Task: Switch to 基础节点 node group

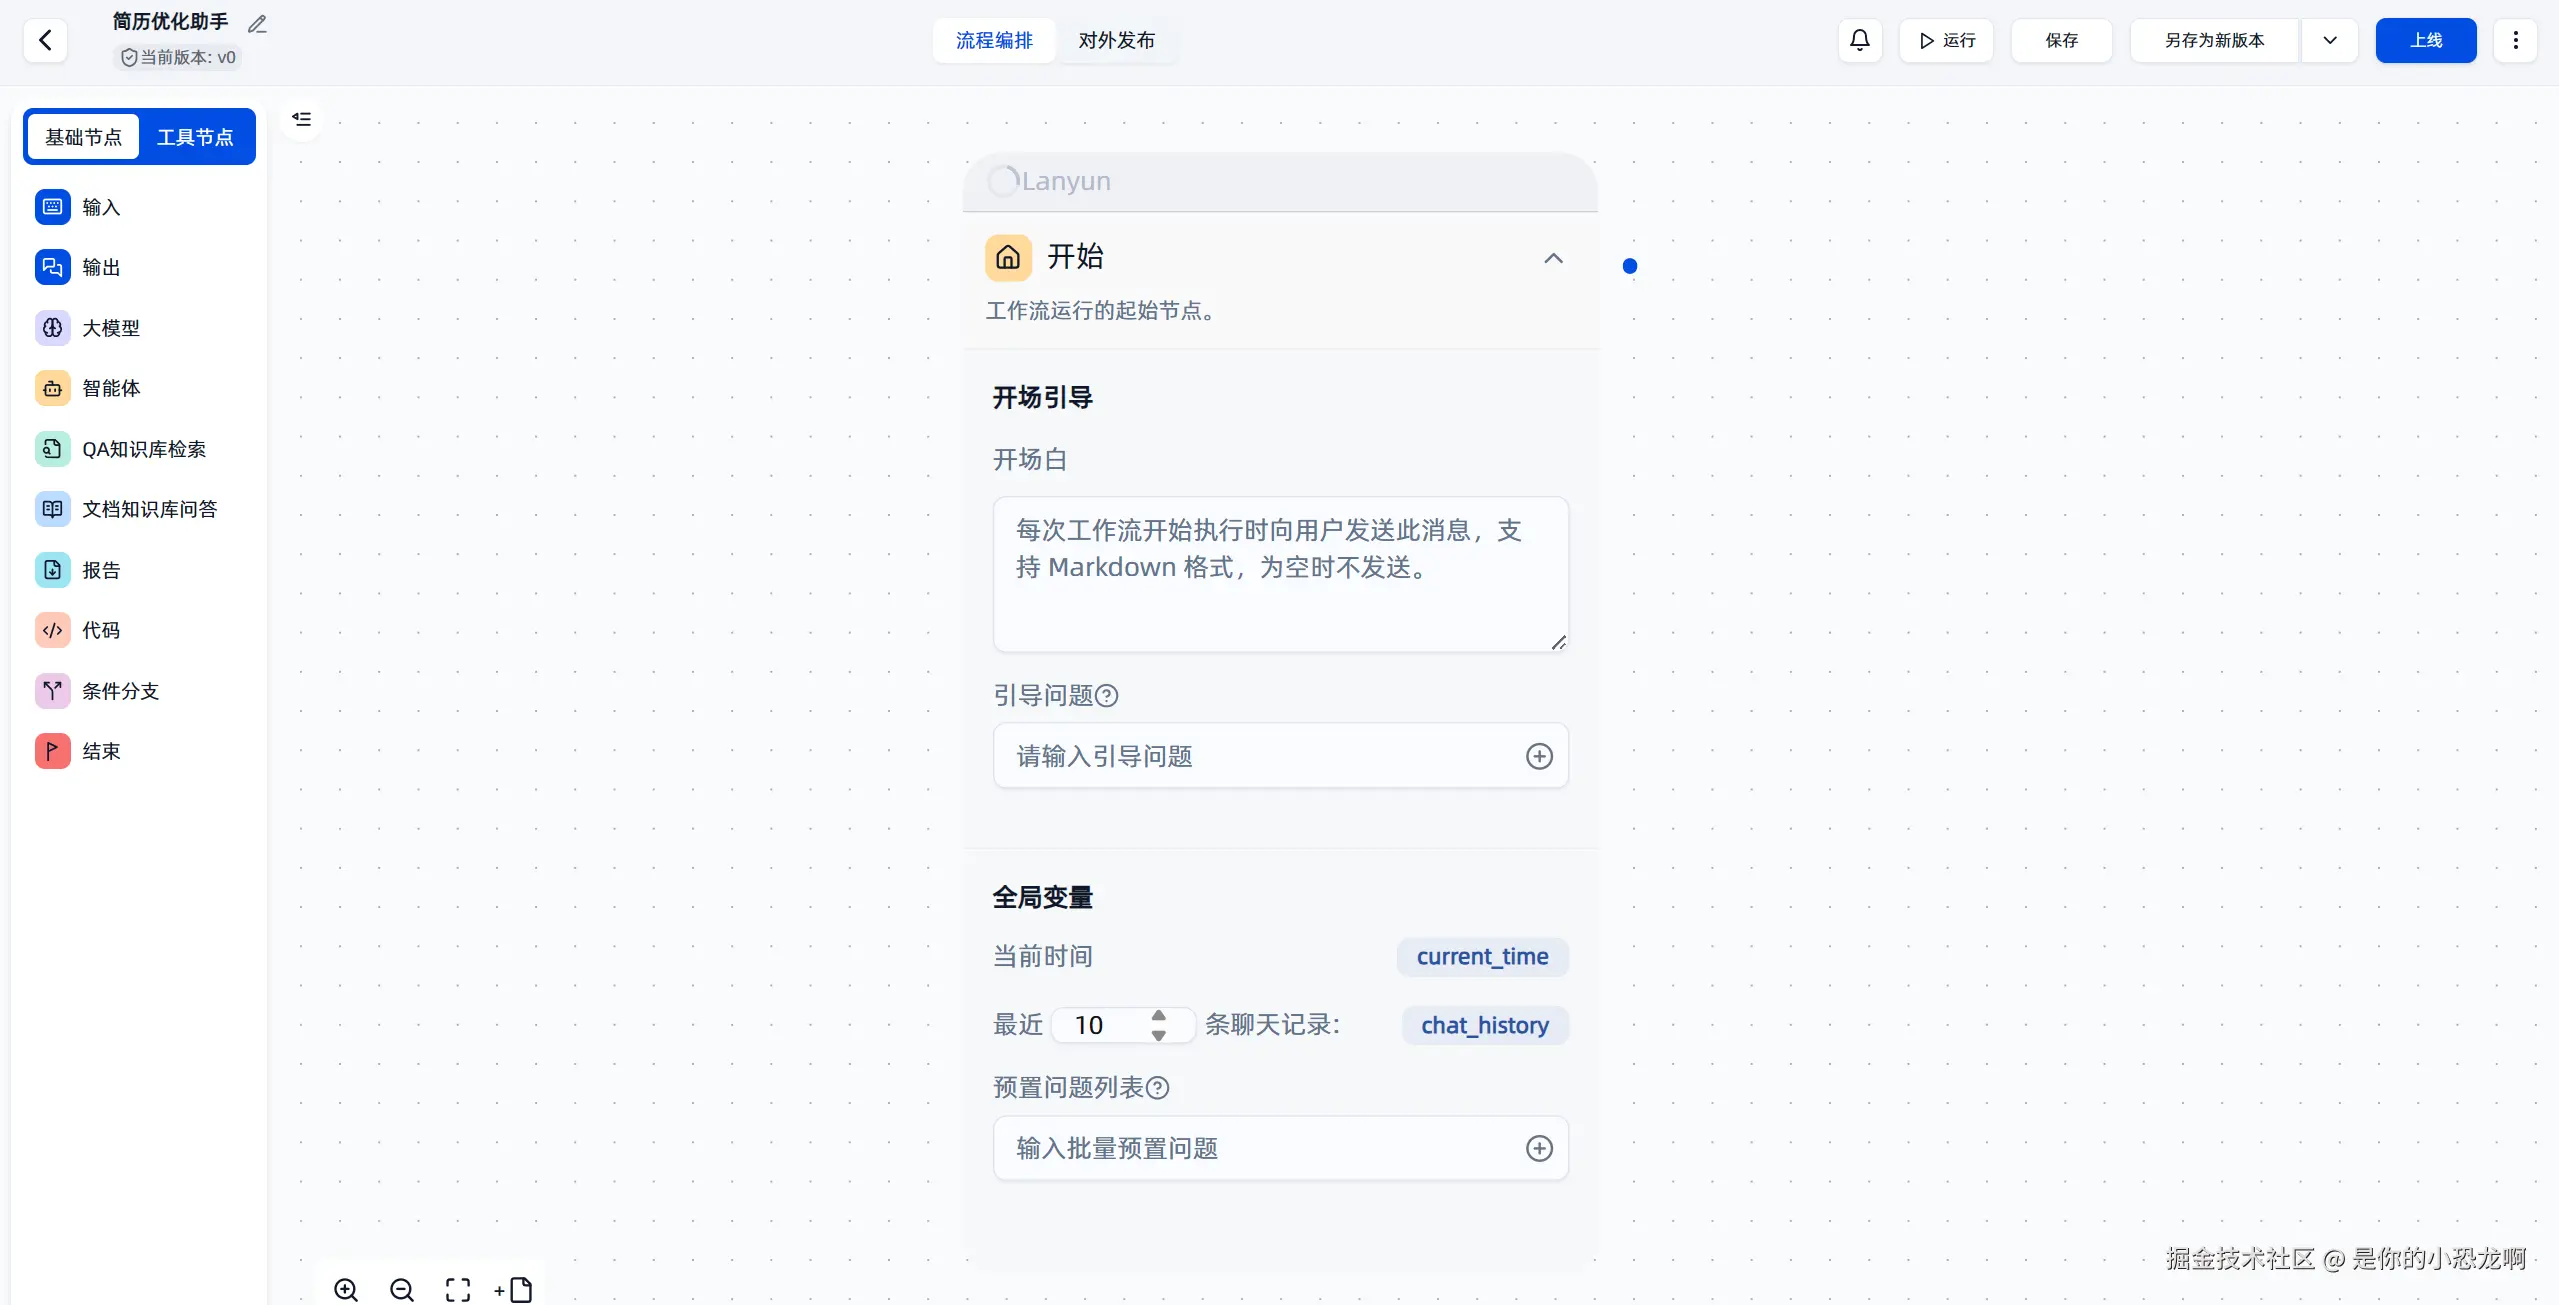Action: pyautogui.click(x=84, y=137)
